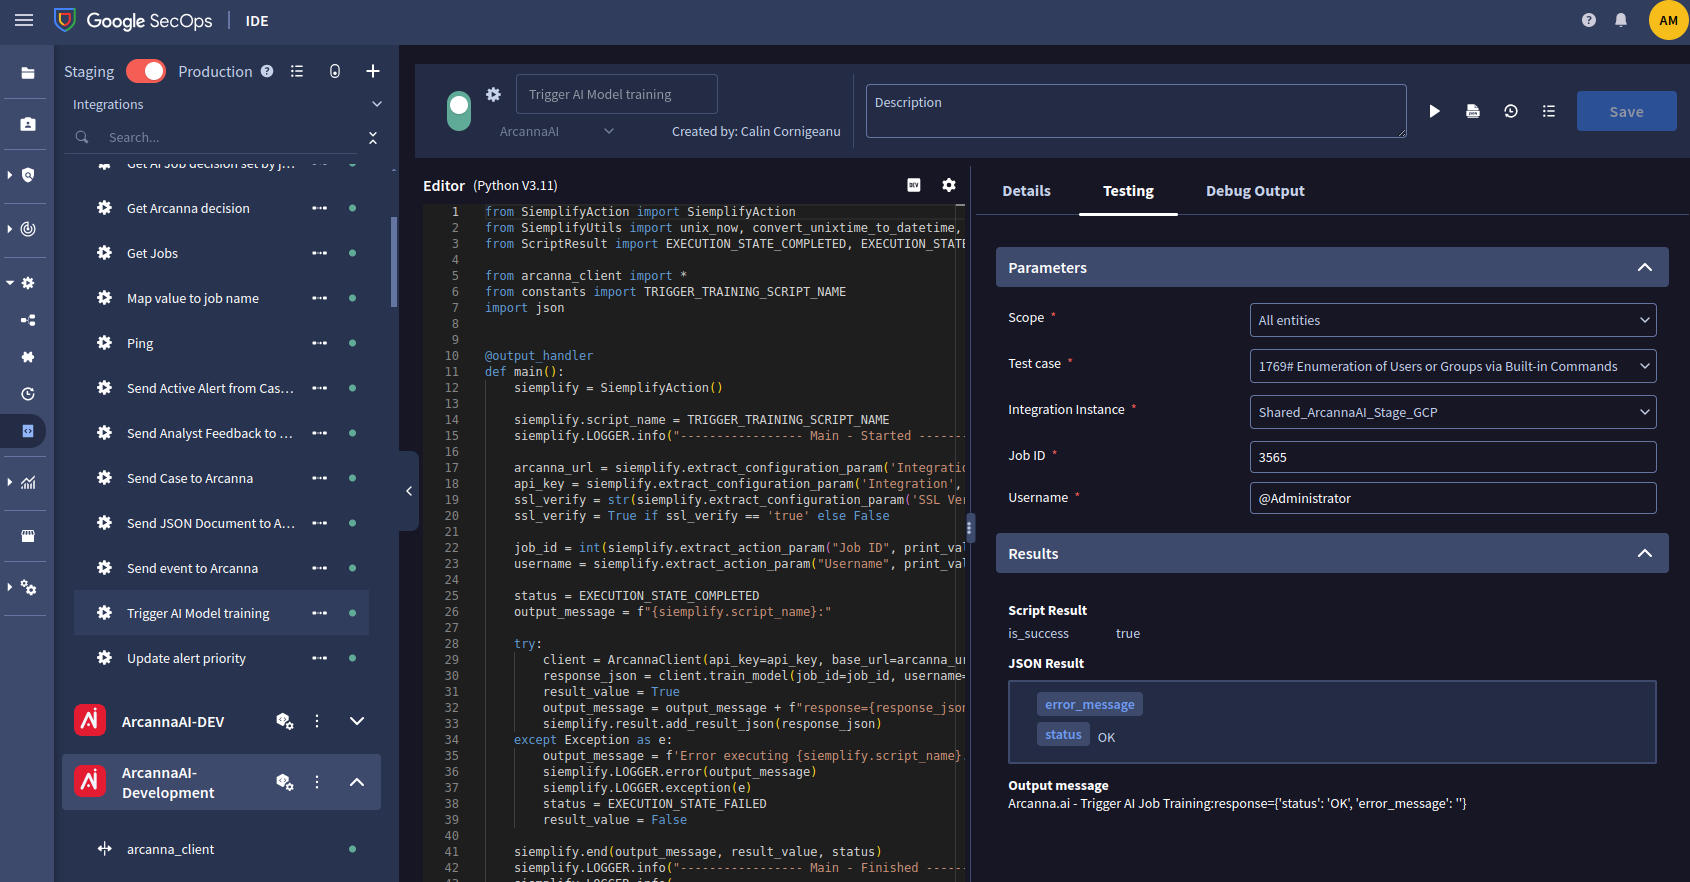Switch to the Debug Output tab
Viewport: 1690px width, 882px height.
[x=1255, y=191]
